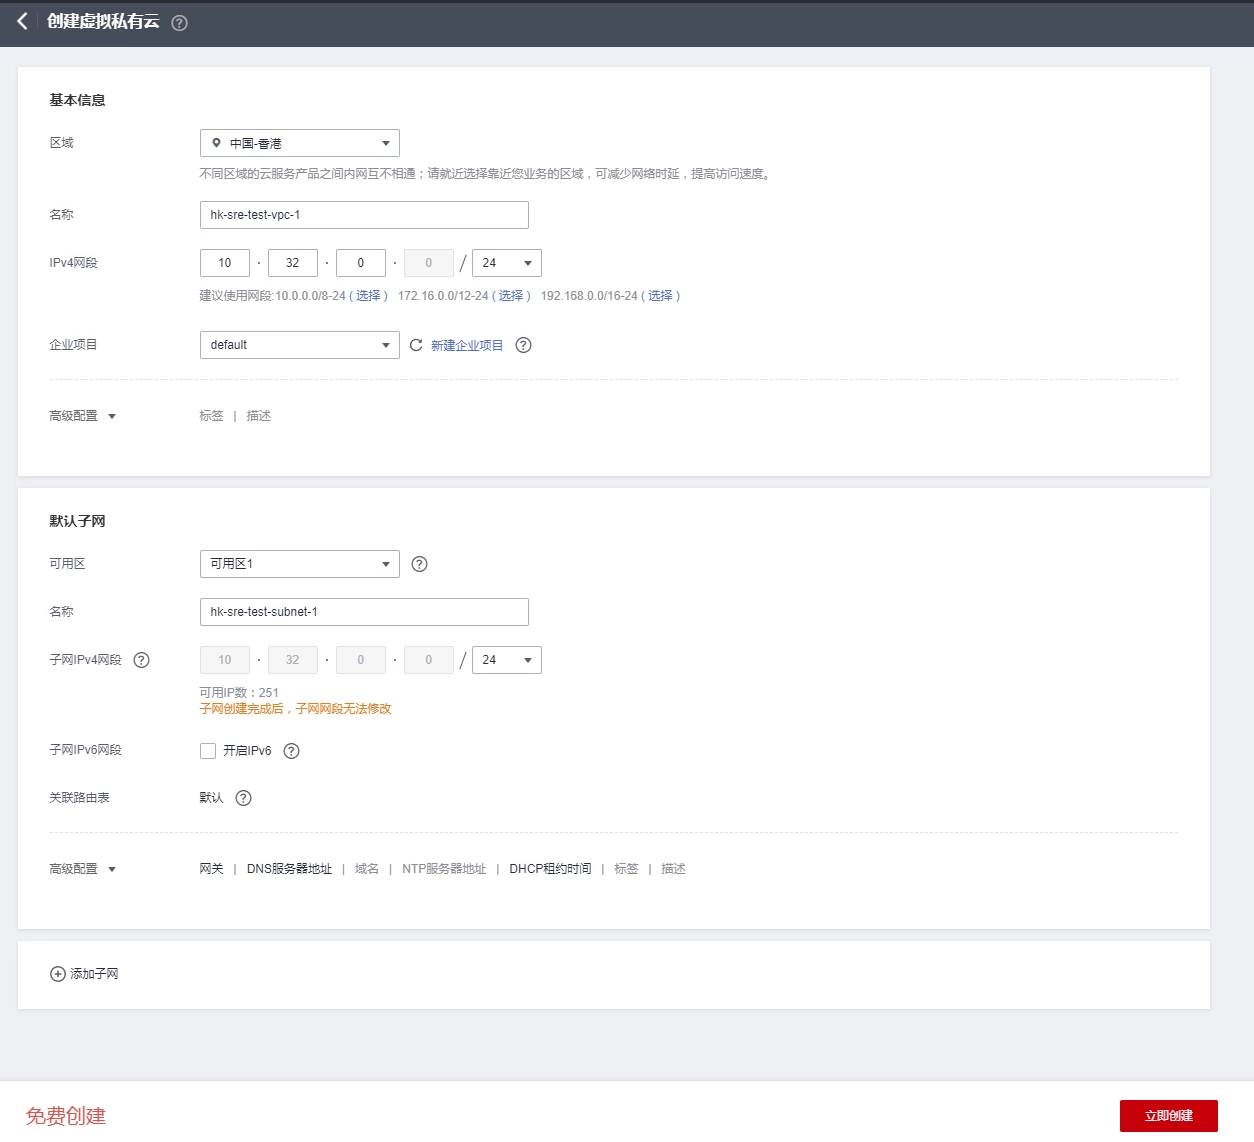Open the 可用区1 availability zone dropdown

[x=300, y=564]
